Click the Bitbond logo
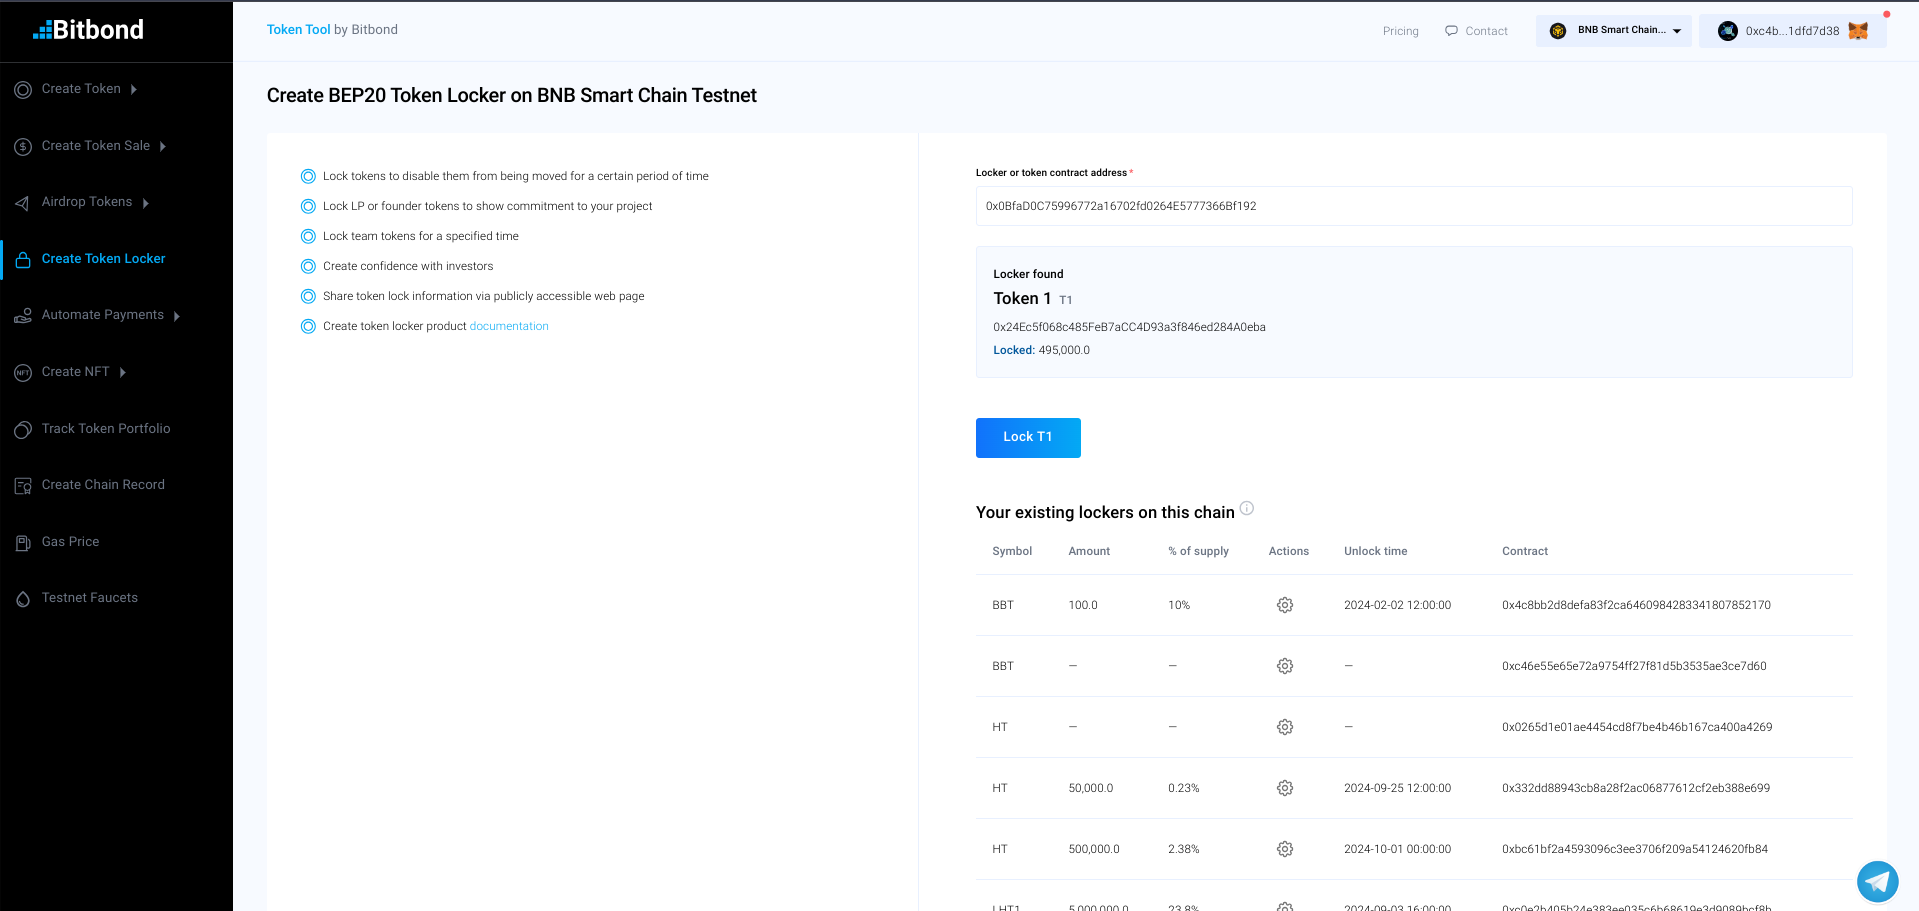Viewport: 1919px width, 911px height. 89,30
